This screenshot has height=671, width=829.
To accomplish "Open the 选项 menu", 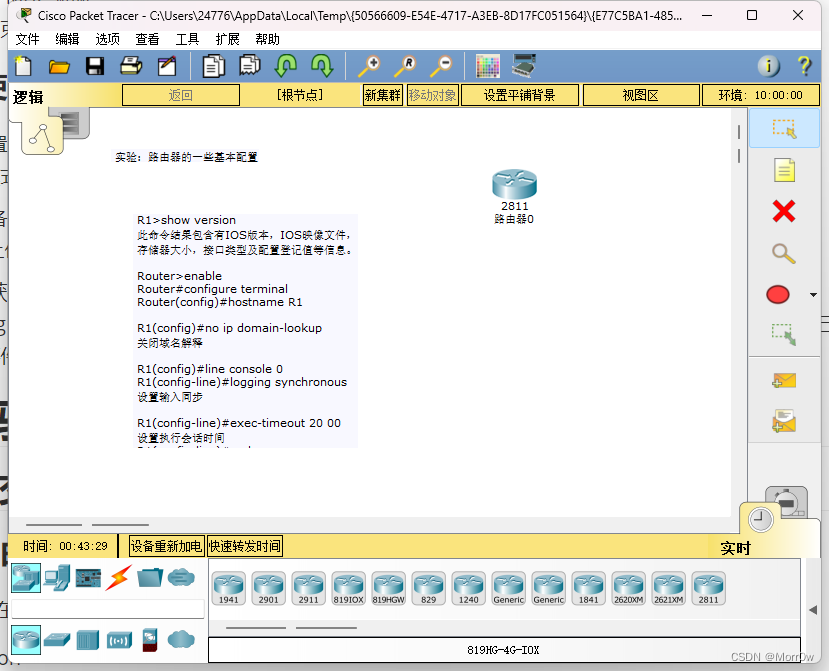I will coord(107,40).
